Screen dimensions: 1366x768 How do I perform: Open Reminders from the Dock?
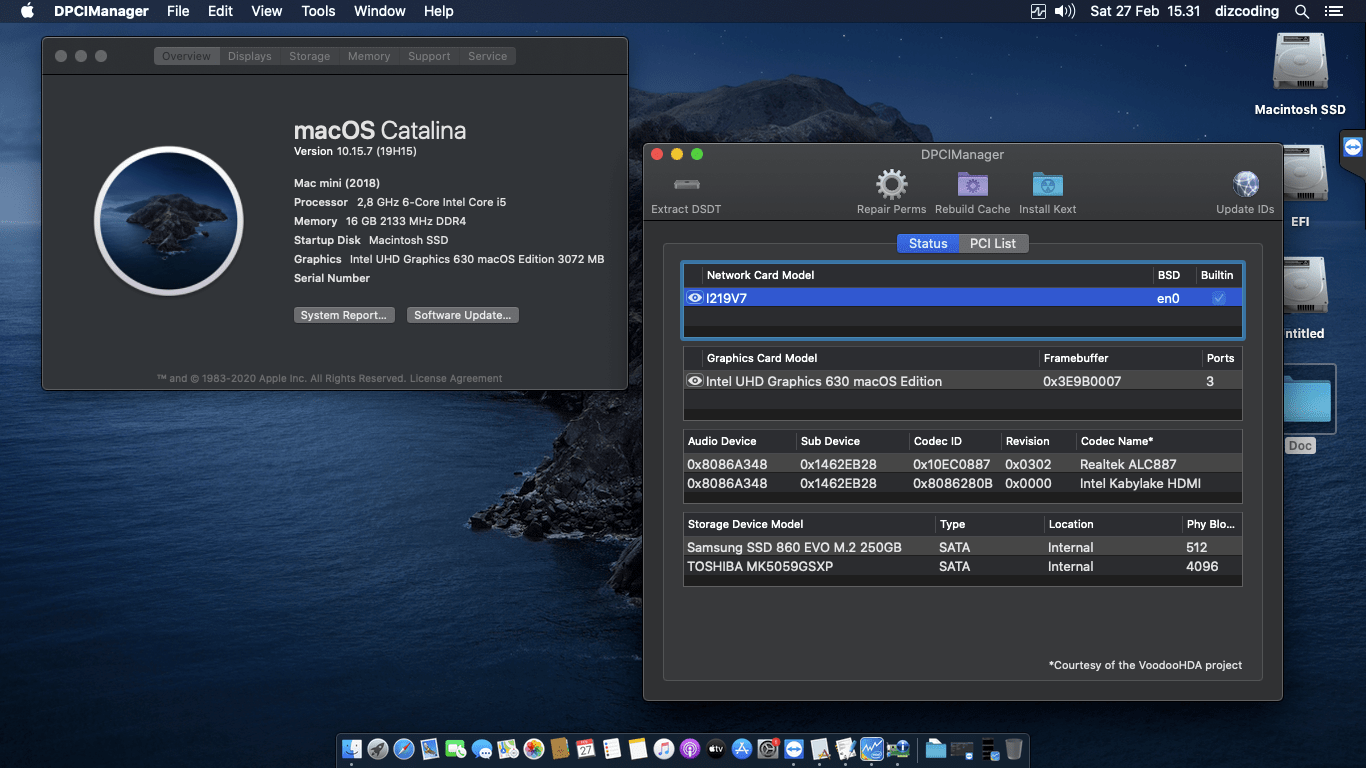click(x=611, y=749)
